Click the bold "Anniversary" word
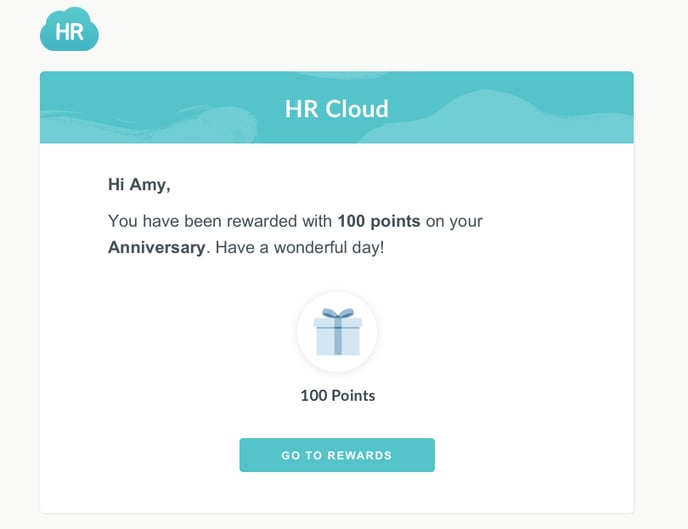Screen dimensions: 688x529 (x=157, y=247)
